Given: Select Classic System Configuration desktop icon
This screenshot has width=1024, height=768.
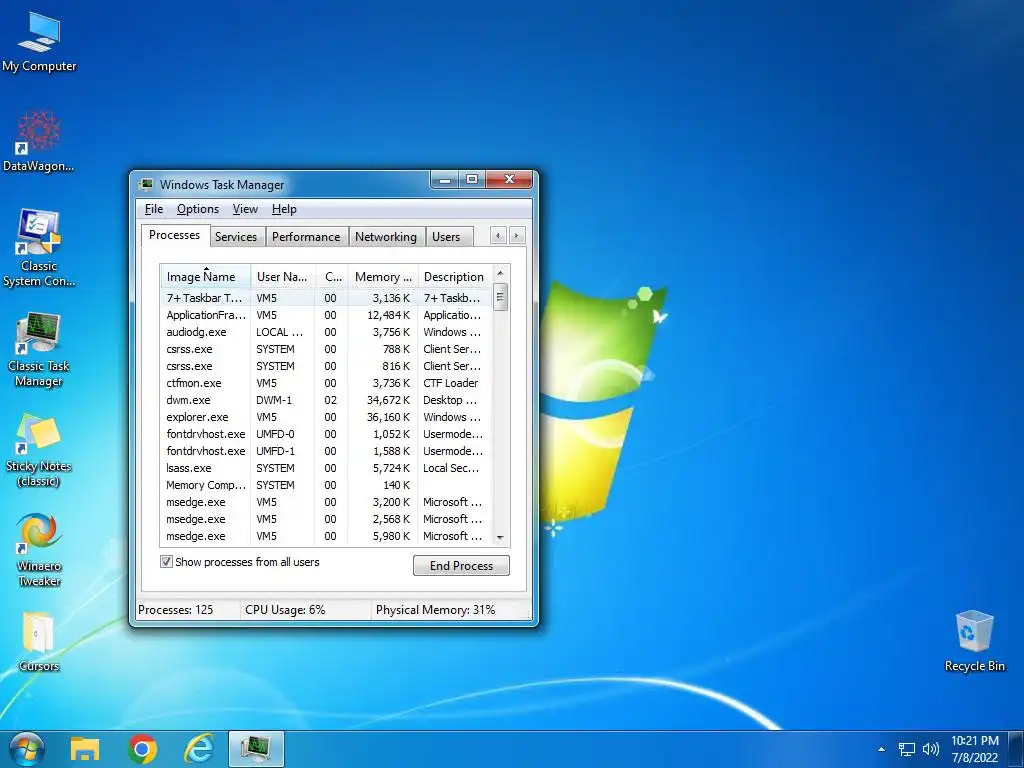Looking at the screenshot, I should [39, 248].
